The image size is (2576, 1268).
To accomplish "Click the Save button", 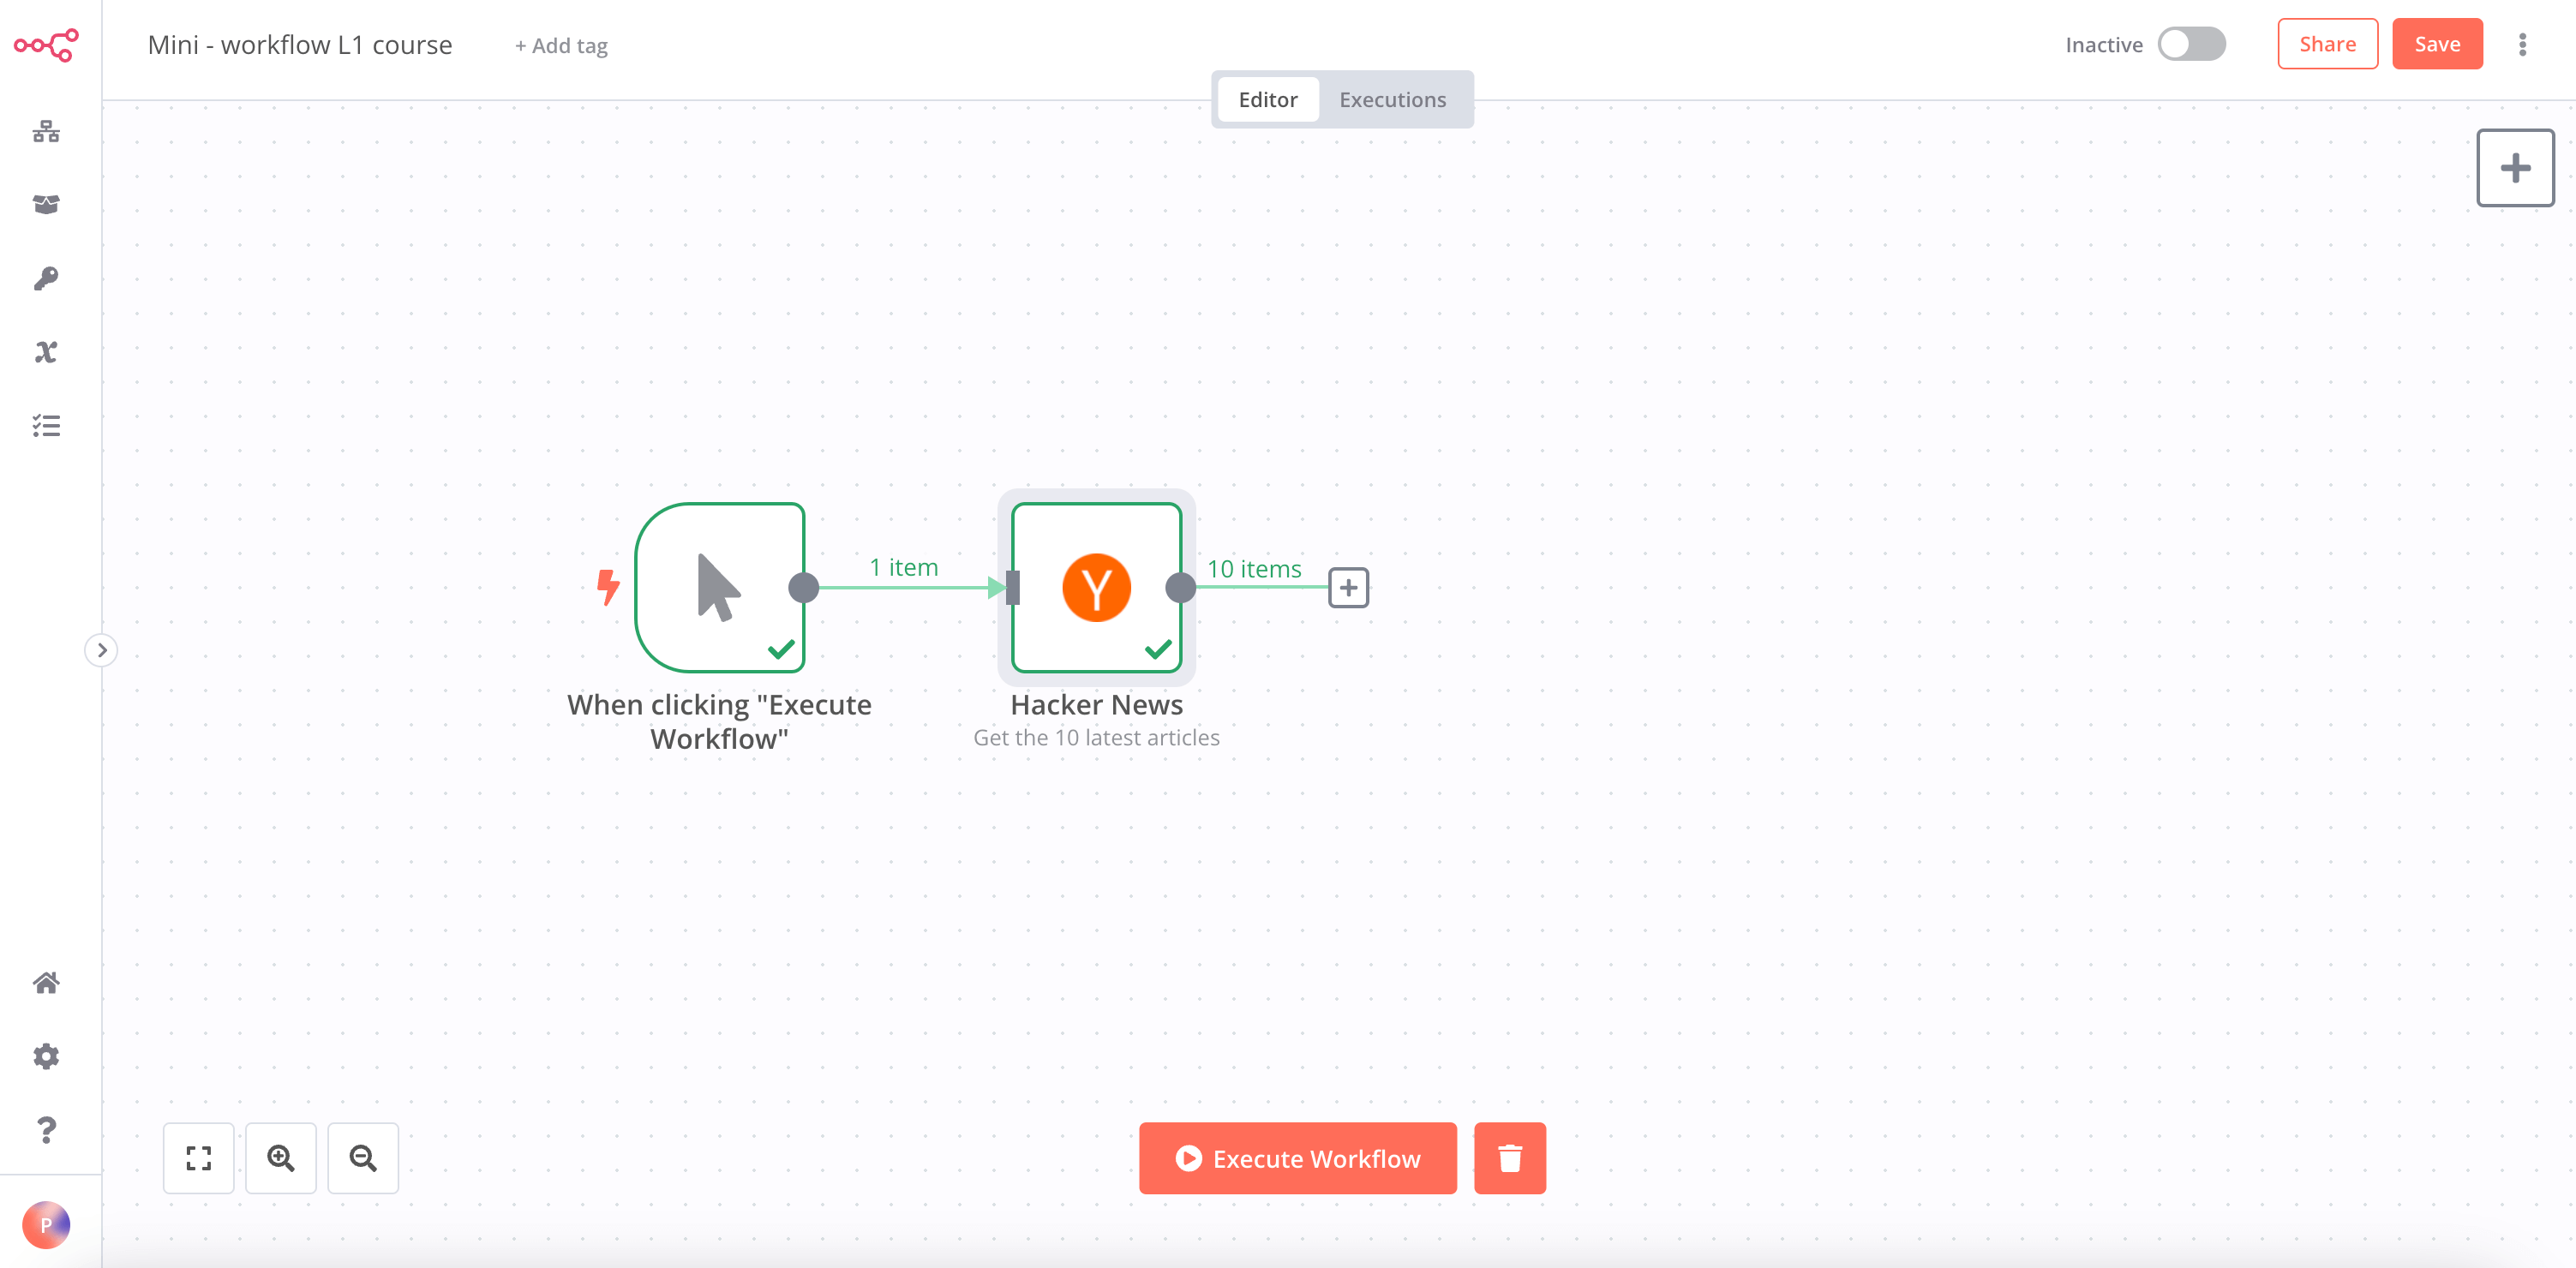I will point(2437,43).
